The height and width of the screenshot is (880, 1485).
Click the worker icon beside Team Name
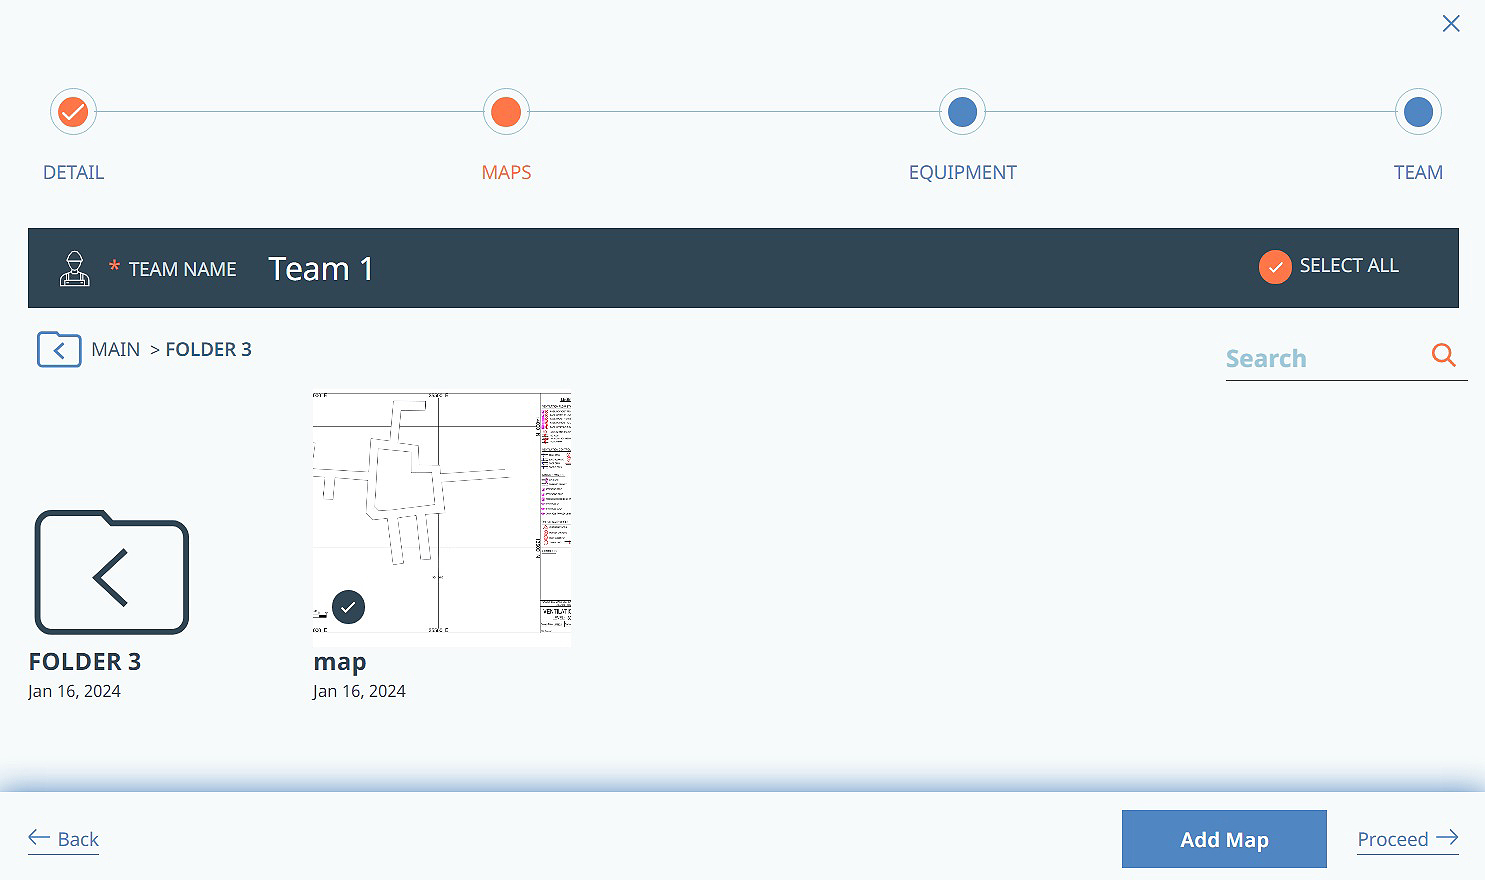coord(74,269)
